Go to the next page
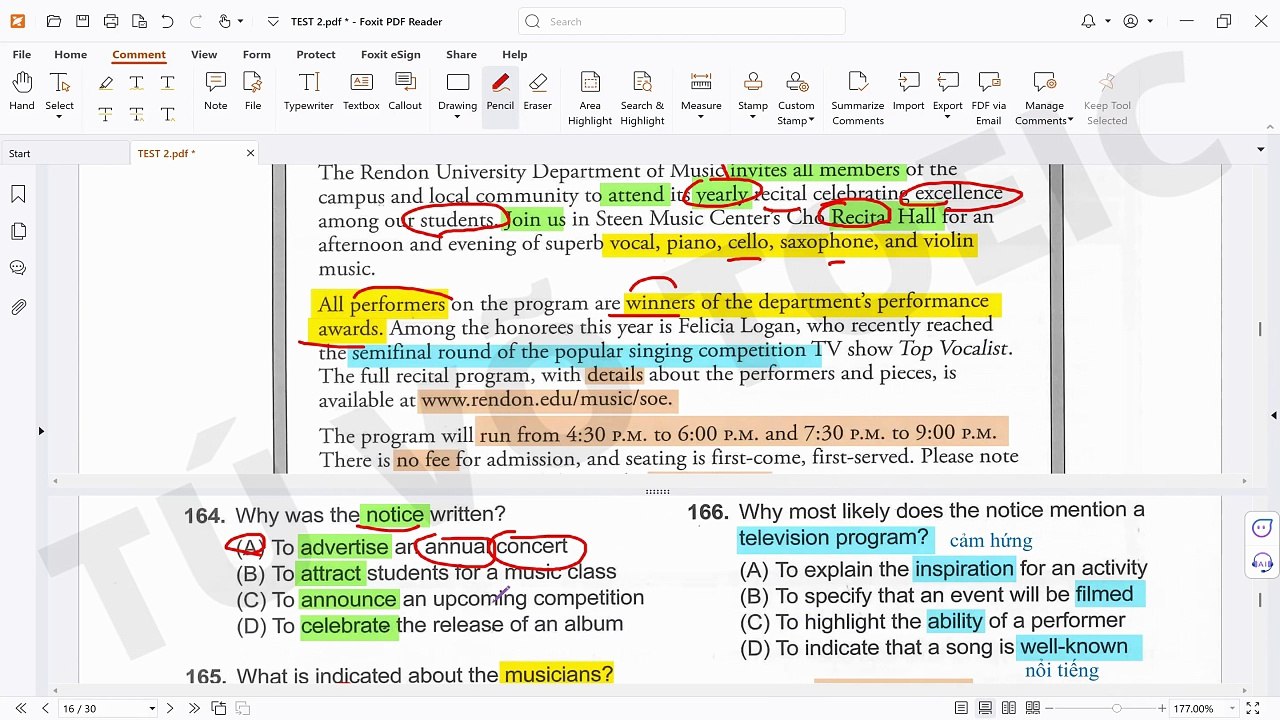1280x720 pixels. coord(170,708)
